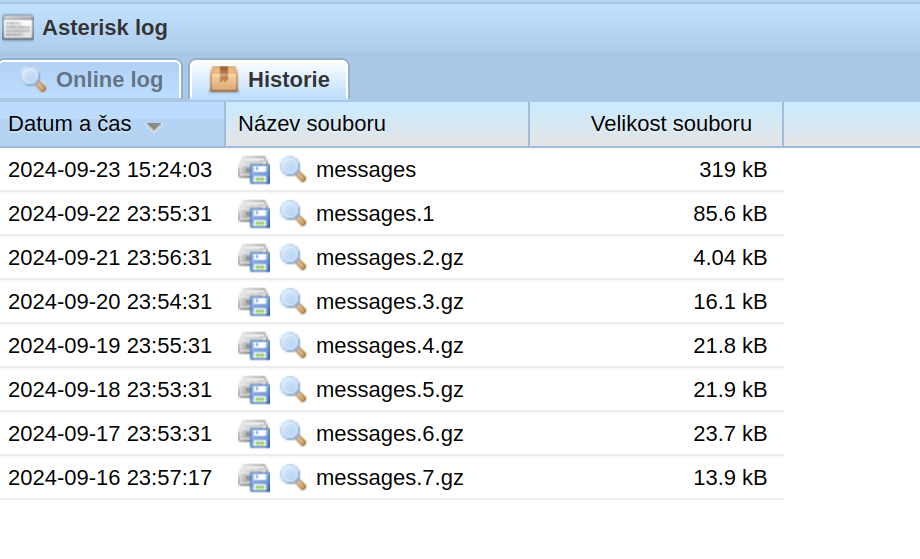Preview messages.5.gz with magnifier icon

click(293, 389)
